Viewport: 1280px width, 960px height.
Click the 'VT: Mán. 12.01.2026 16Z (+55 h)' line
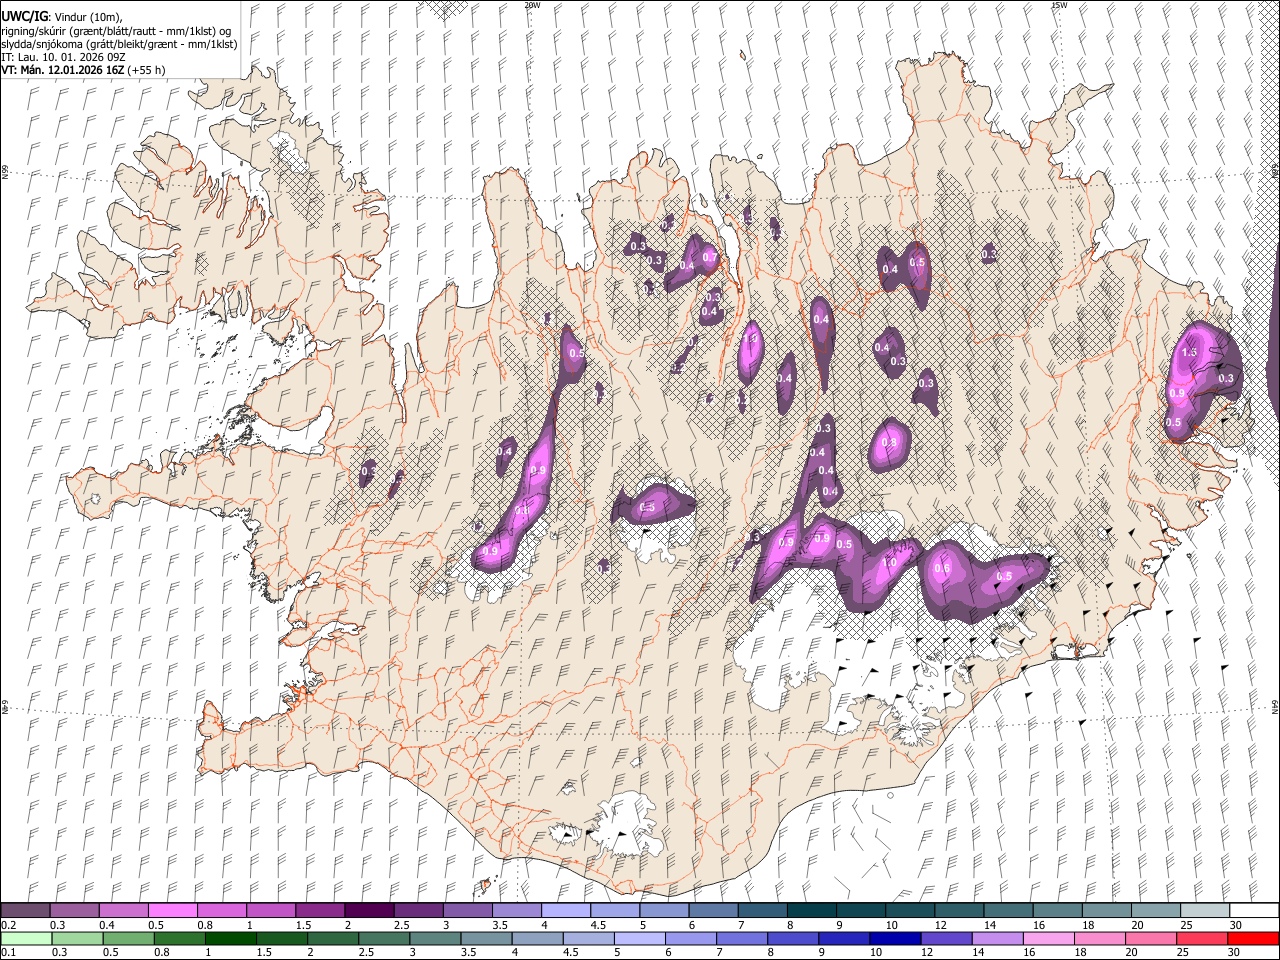83,70
